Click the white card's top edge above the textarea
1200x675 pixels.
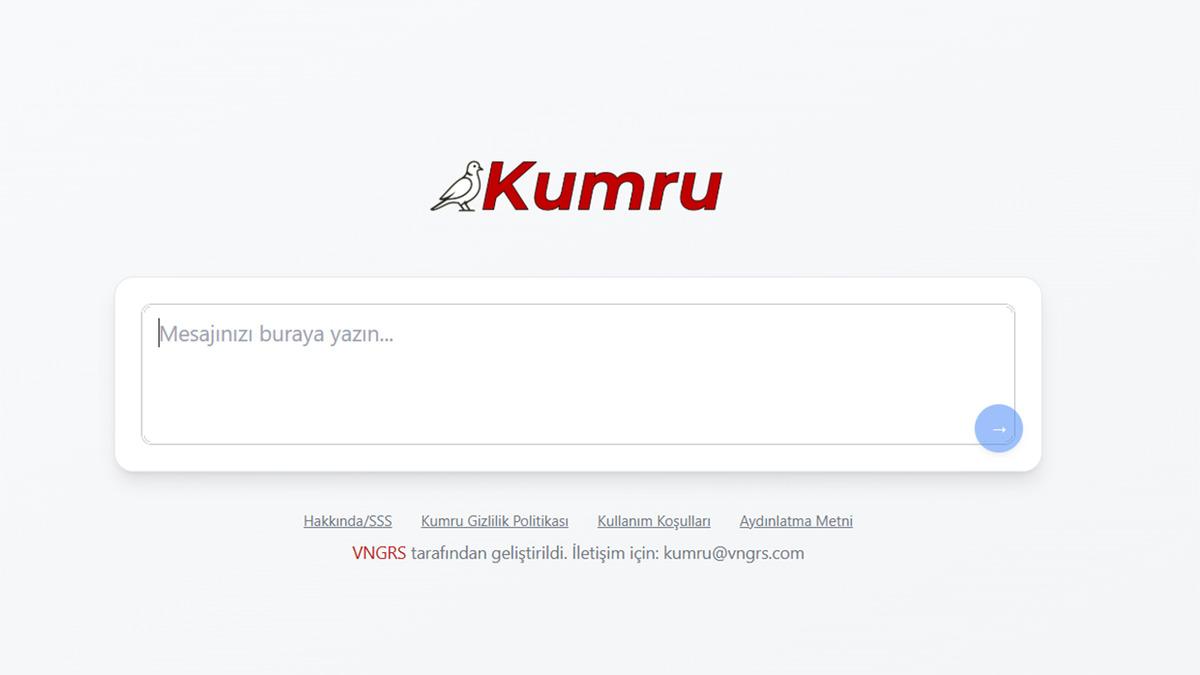pyautogui.click(x=577, y=290)
